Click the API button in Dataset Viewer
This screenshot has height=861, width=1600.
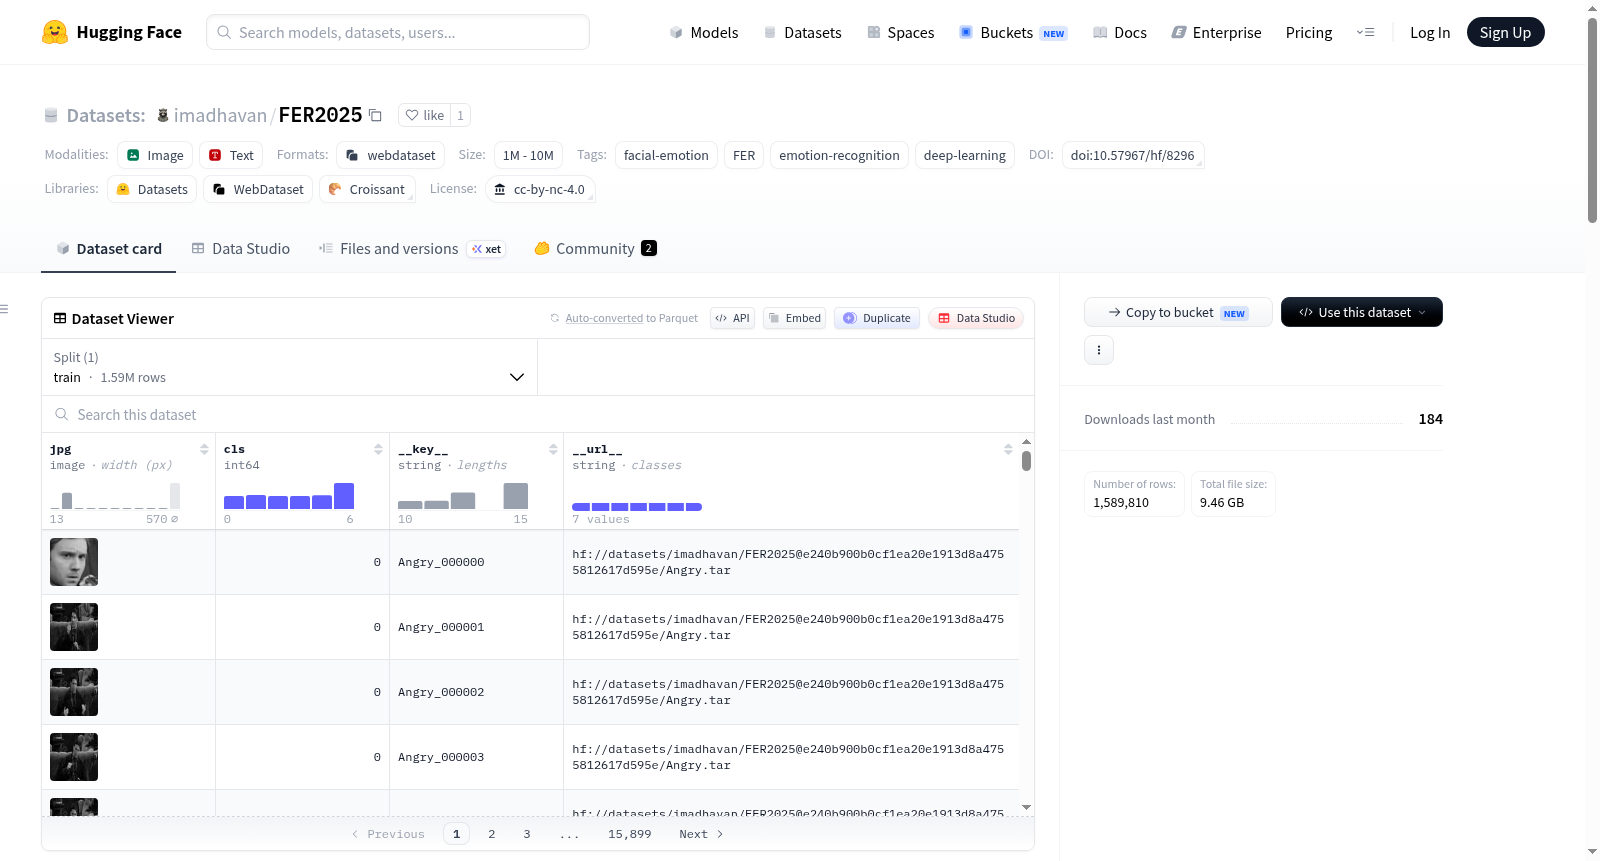tap(732, 318)
